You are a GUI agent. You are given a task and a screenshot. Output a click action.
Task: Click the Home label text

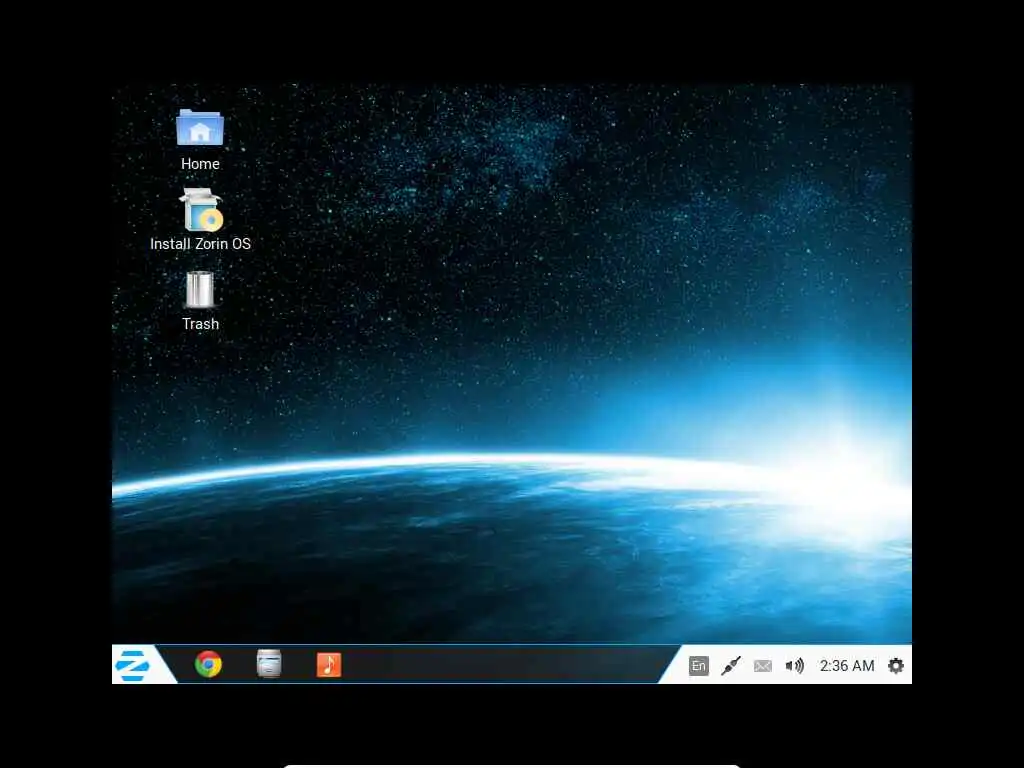pos(200,164)
